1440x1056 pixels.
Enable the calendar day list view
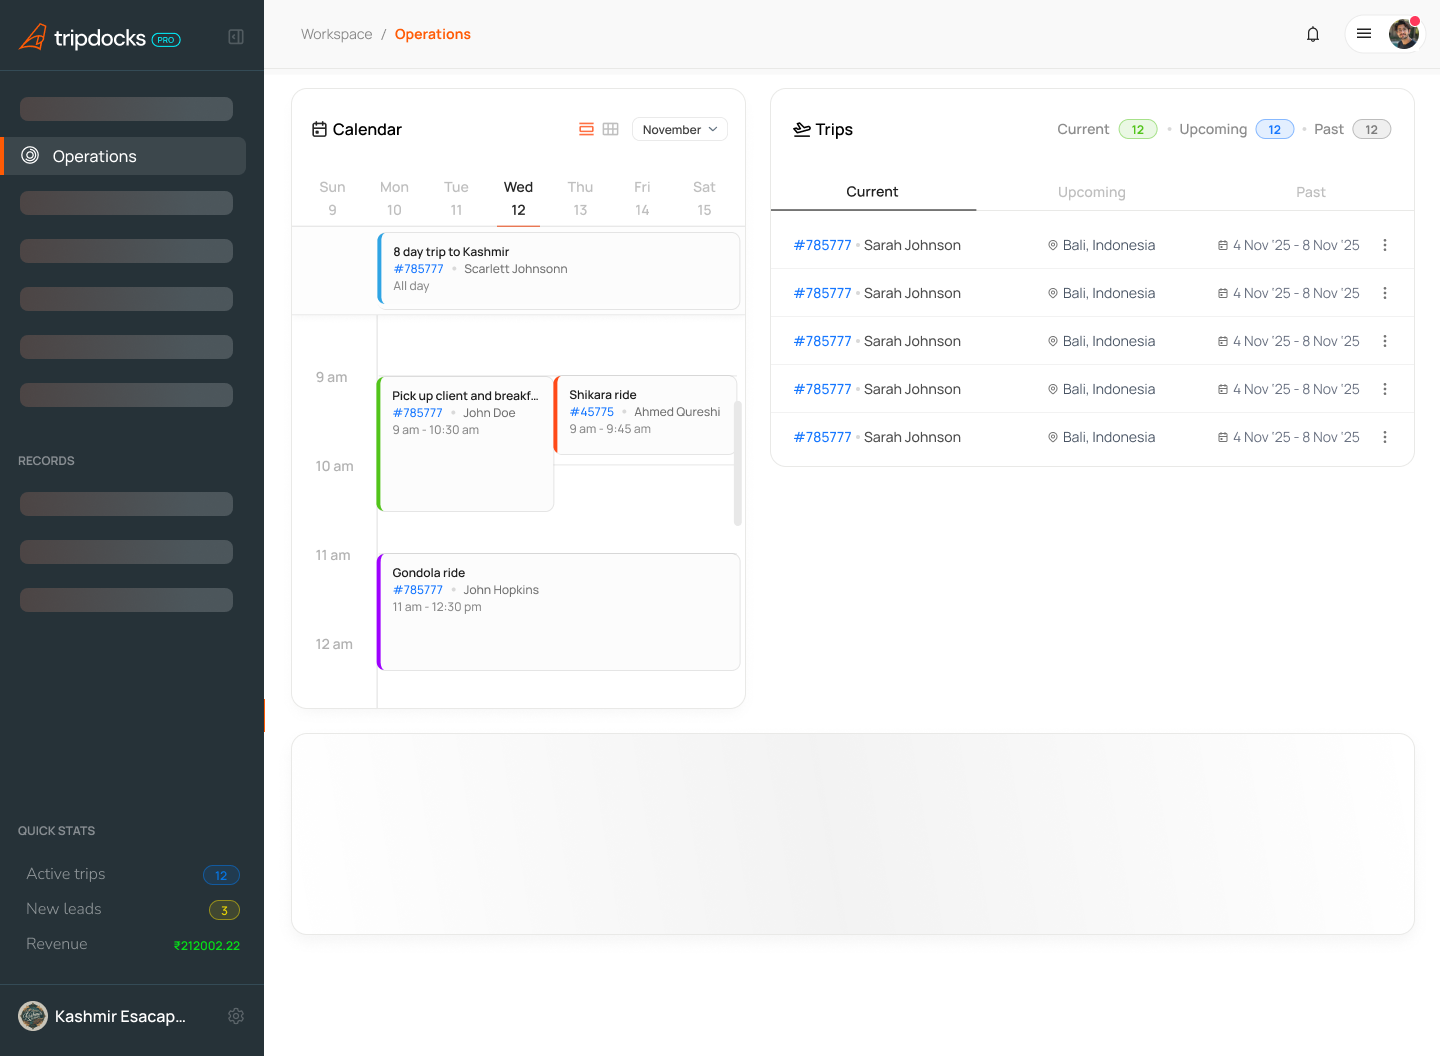pos(586,128)
